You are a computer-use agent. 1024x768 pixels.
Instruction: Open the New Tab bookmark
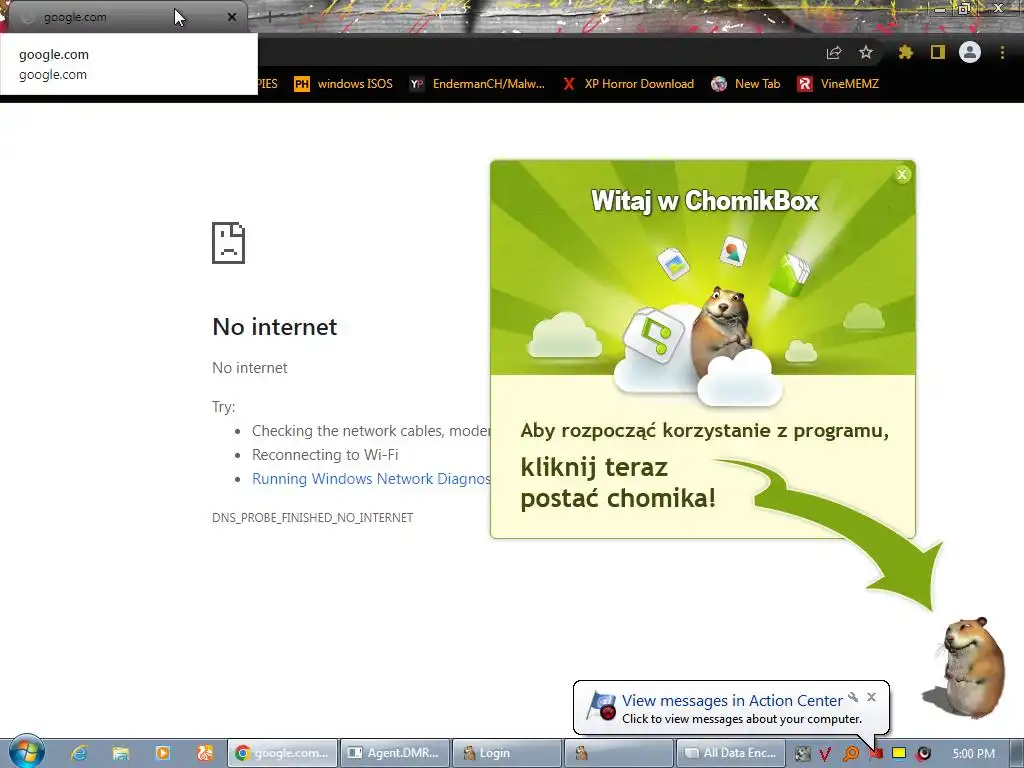click(x=746, y=84)
